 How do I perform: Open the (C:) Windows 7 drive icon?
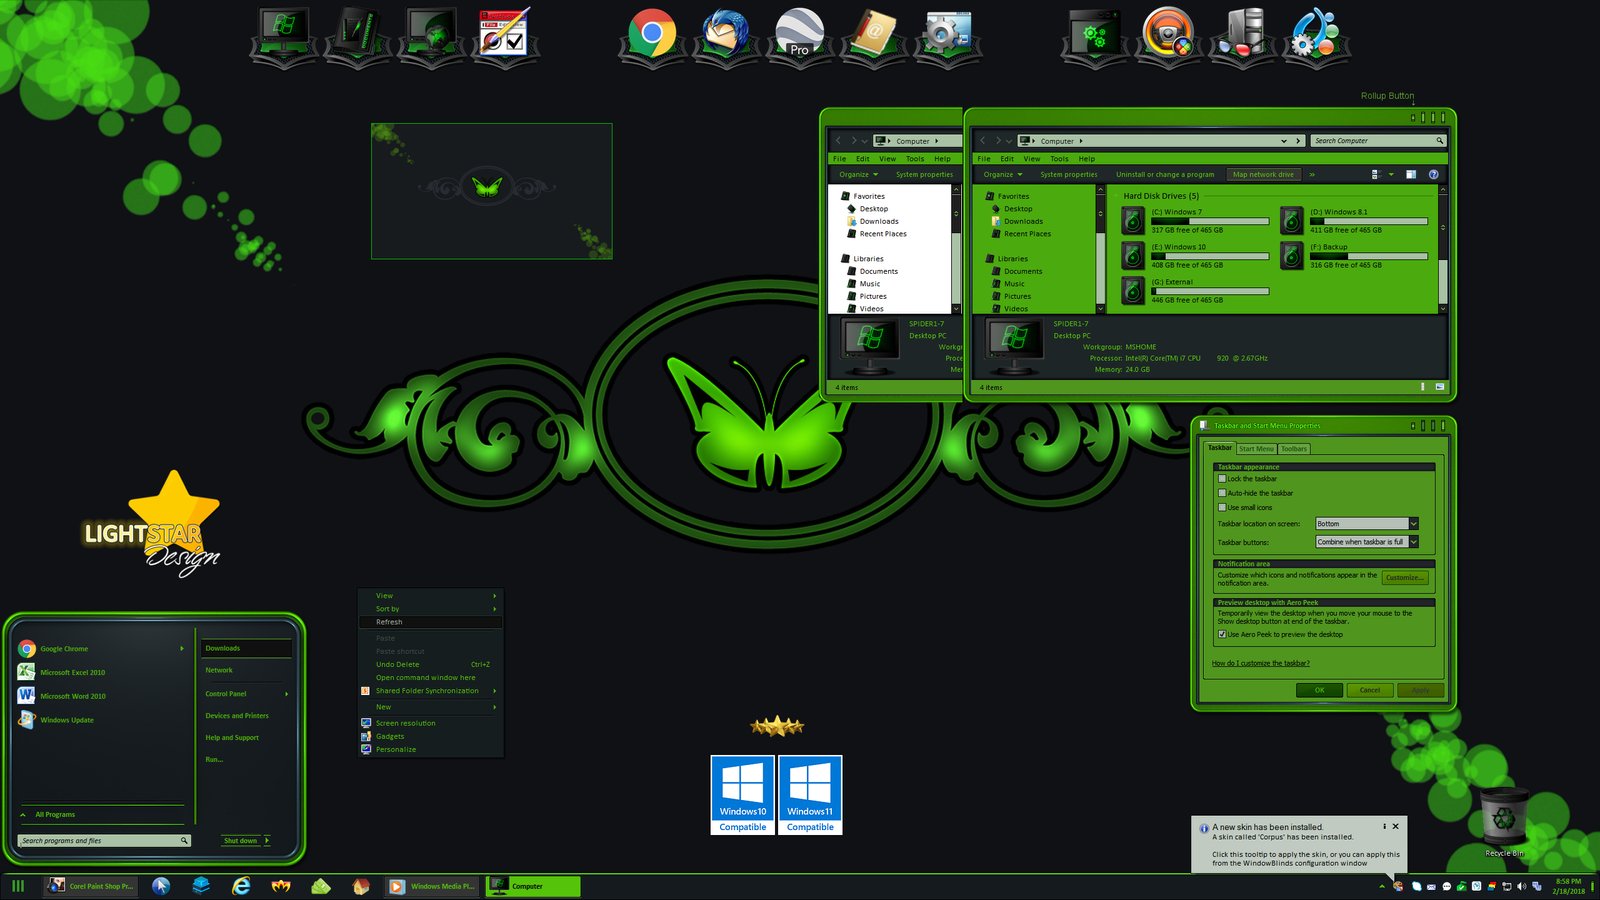pos(1133,220)
